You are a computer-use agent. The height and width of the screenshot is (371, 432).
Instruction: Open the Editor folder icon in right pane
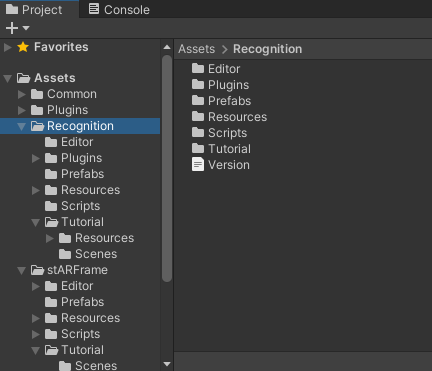198,68
